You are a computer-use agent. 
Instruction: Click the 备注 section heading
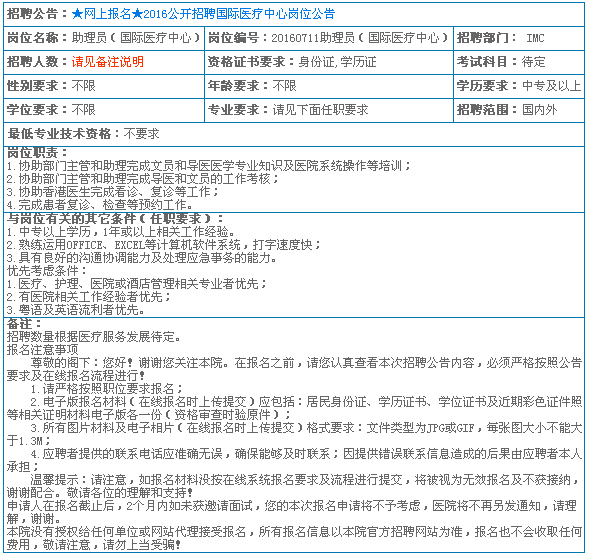coord(24,323)
